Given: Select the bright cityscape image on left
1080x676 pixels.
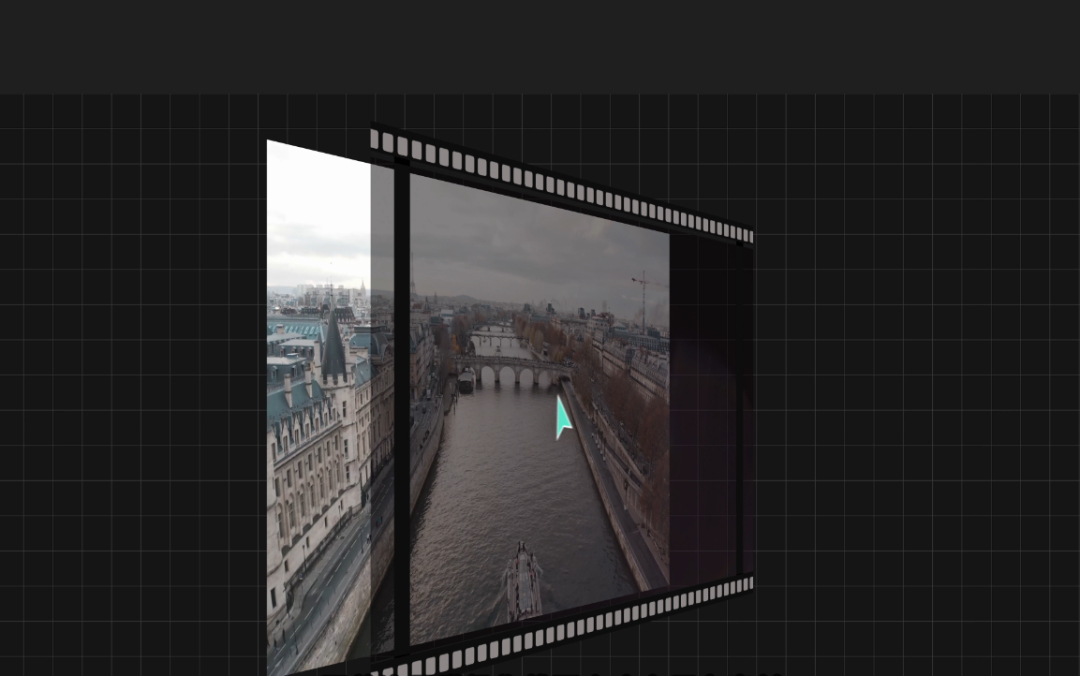Looking at the screenshot, I should [x=319, y=407].
